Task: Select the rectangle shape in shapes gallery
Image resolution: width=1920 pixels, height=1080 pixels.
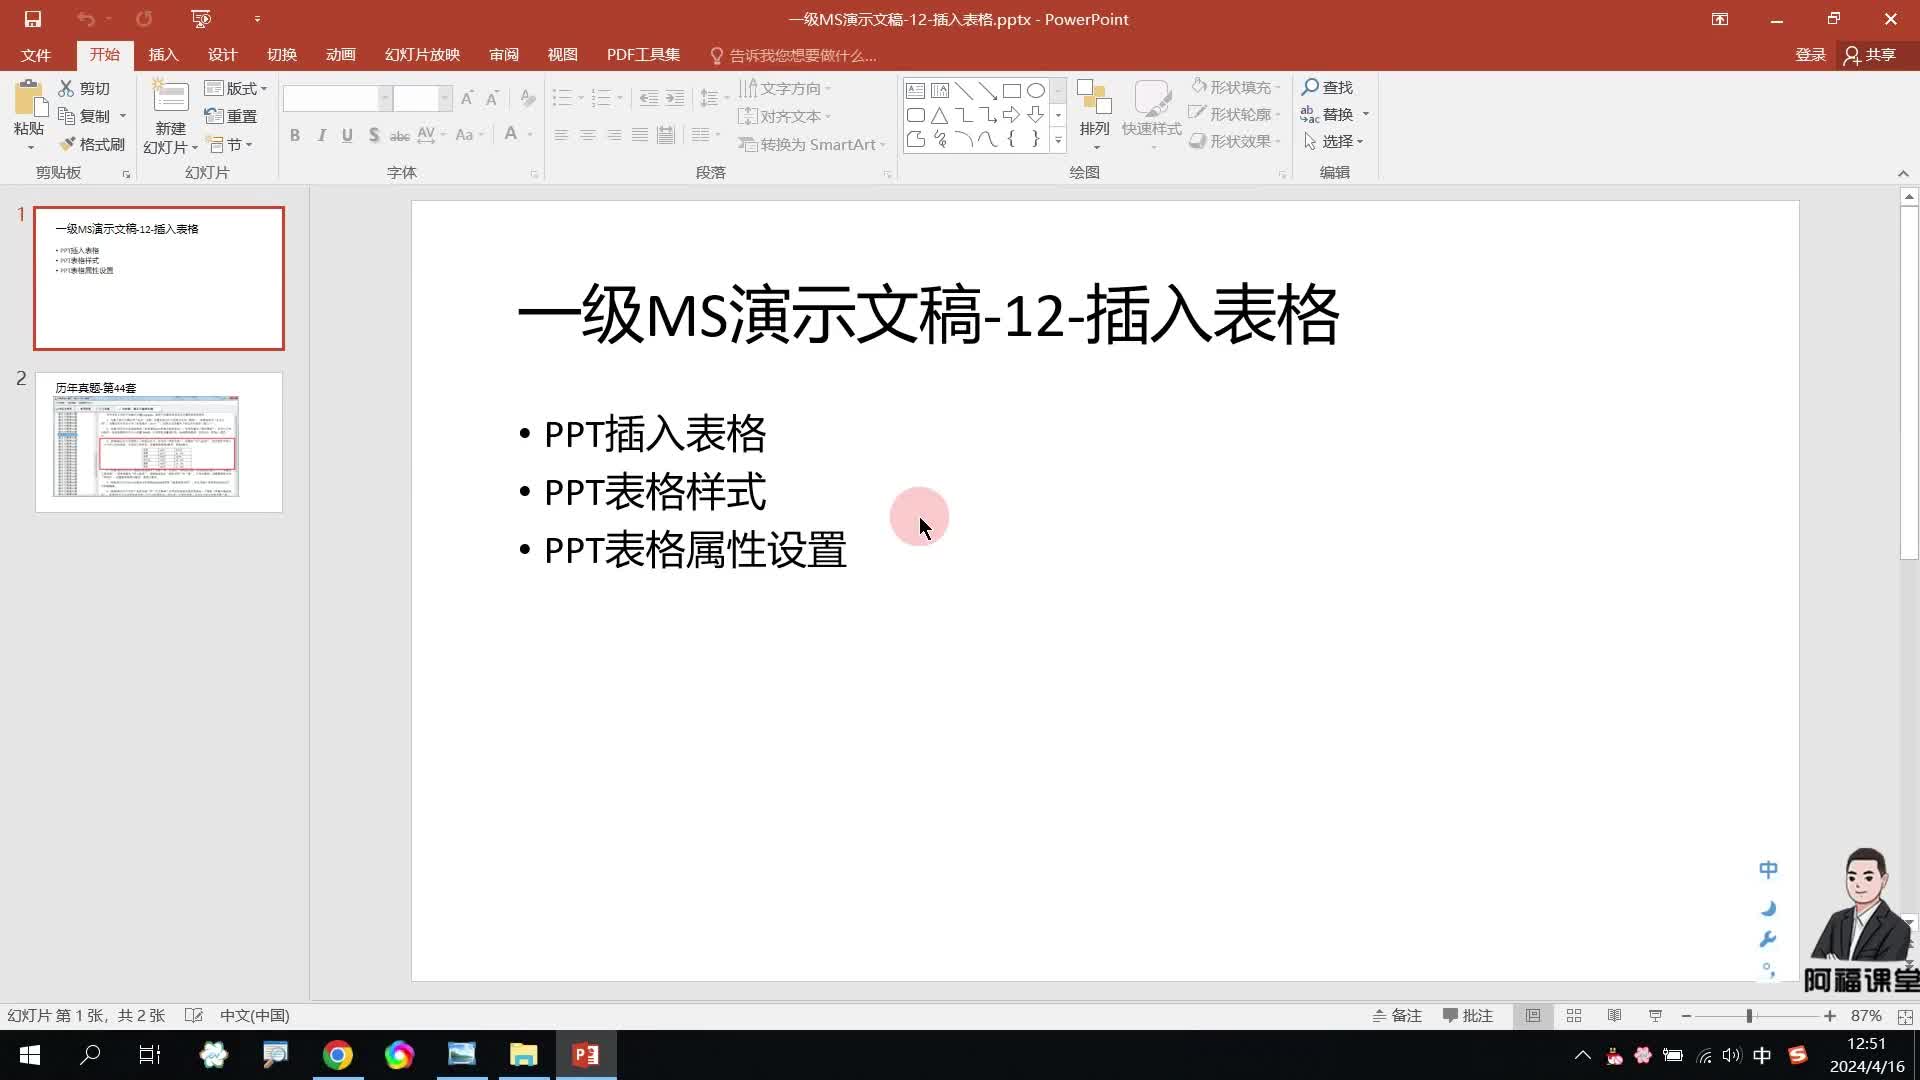Action: coord(1012,91)
